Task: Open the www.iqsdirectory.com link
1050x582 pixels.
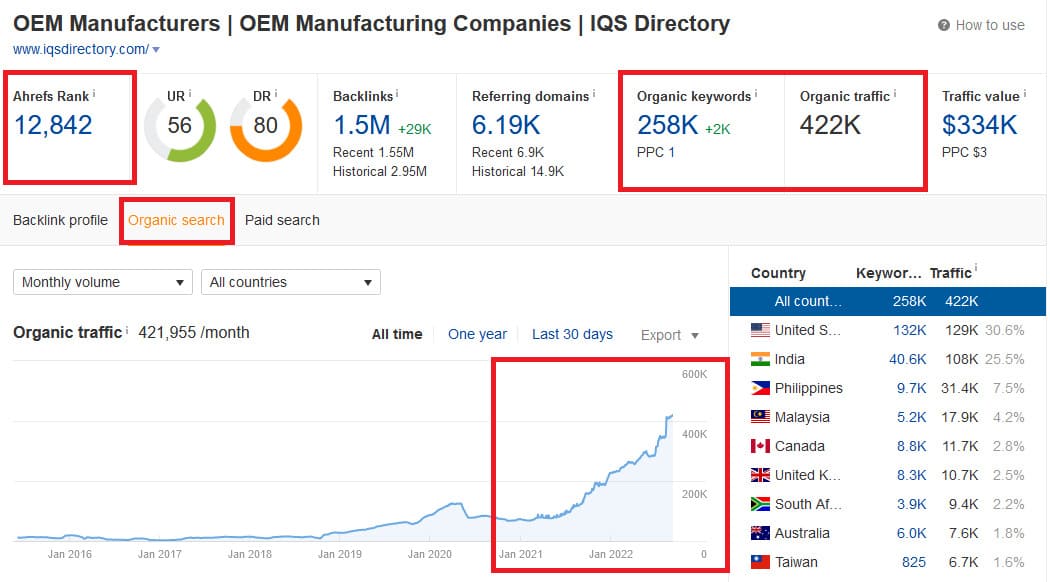Action: [x=81, y=49]
